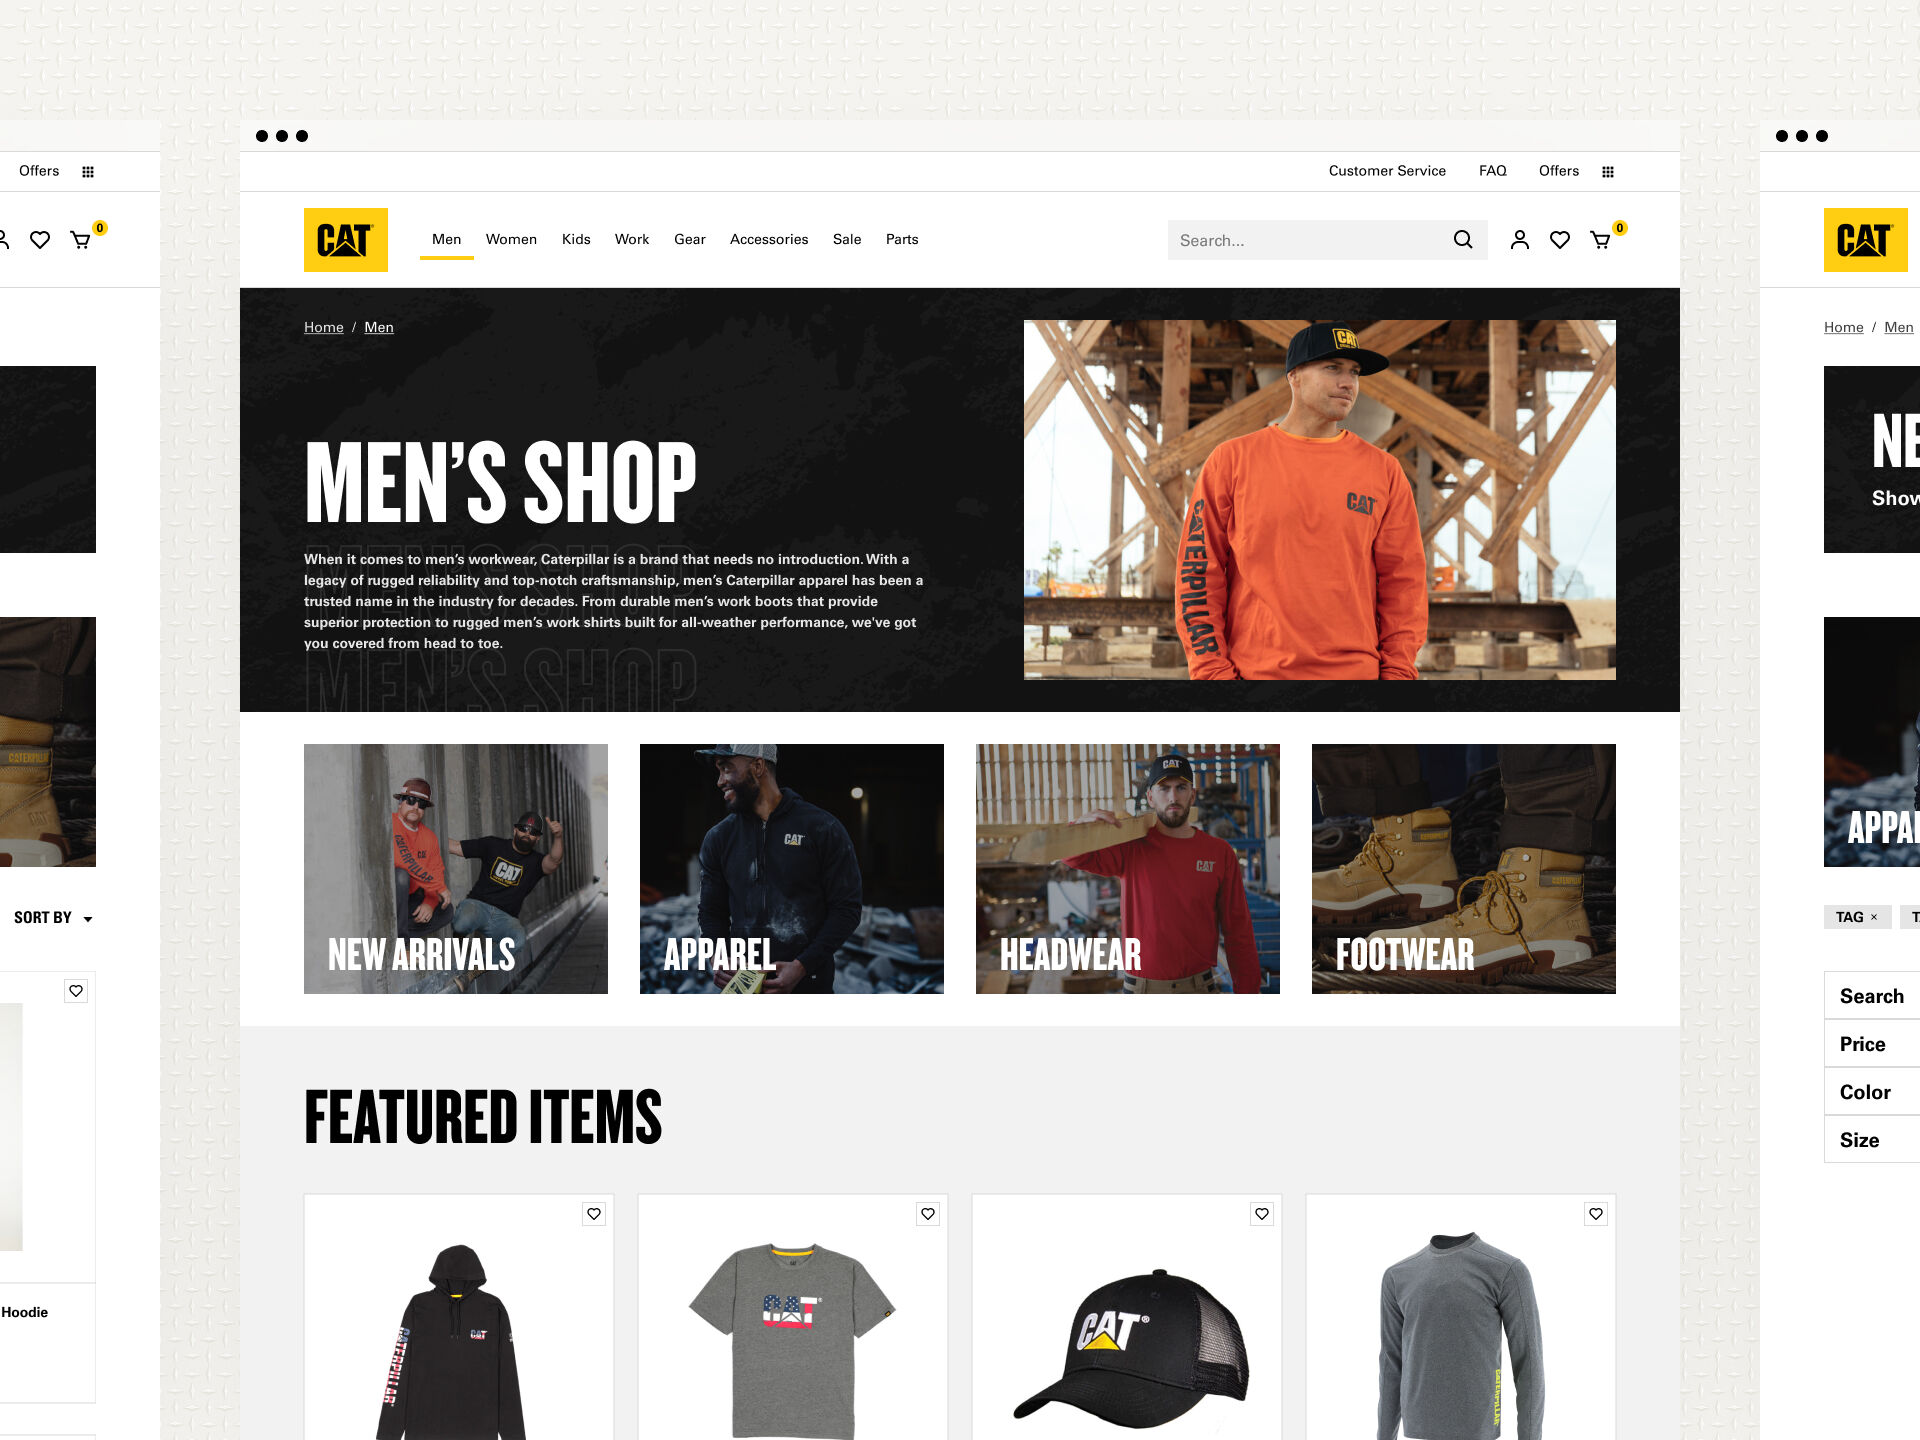Open the shopping cart icon
Image resolution: width=1920 pixels, height=1440 pixels.
[1600, 240]
